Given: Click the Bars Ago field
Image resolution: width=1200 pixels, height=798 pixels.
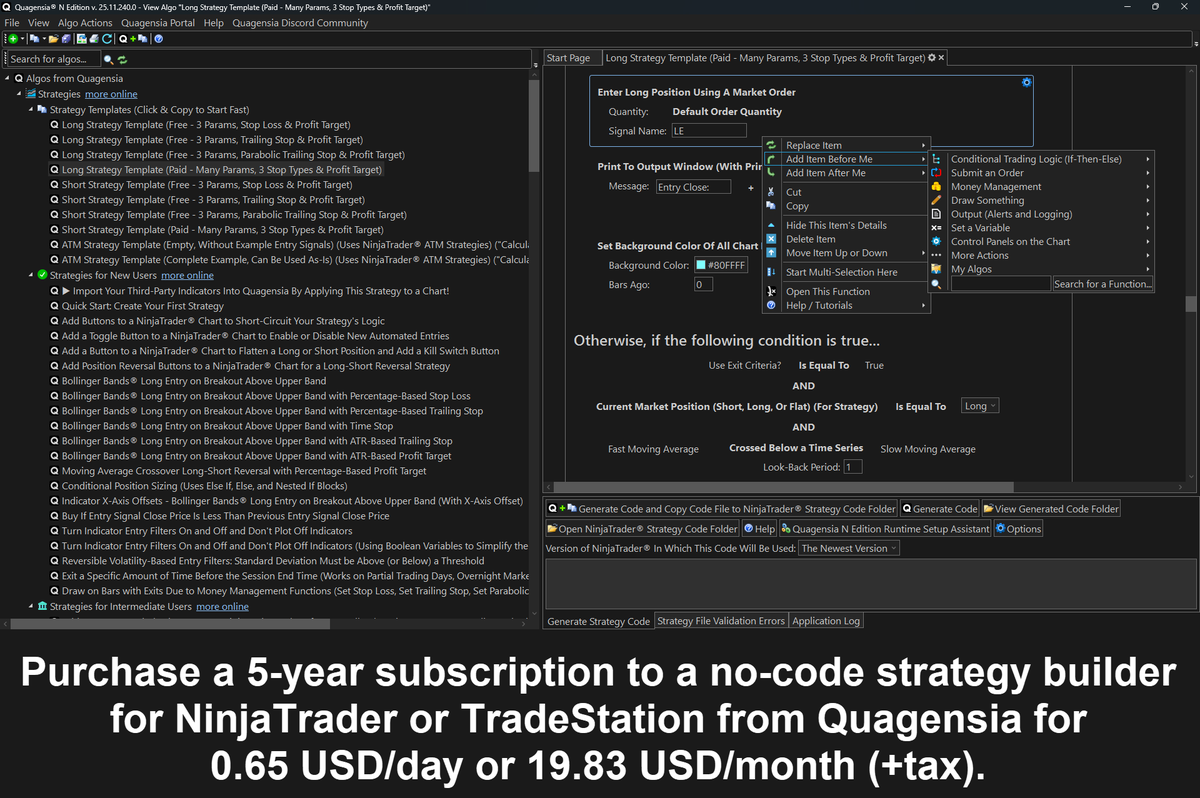Looking at the screenshot, I should [703, 285].
